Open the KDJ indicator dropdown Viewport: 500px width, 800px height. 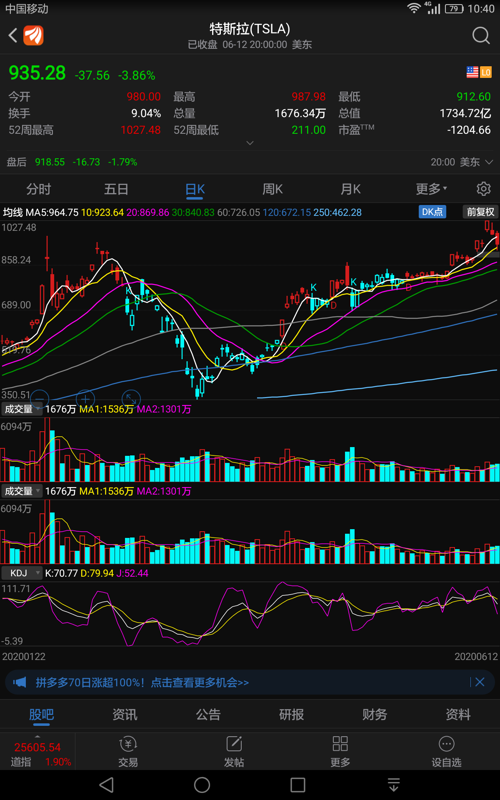22,573
